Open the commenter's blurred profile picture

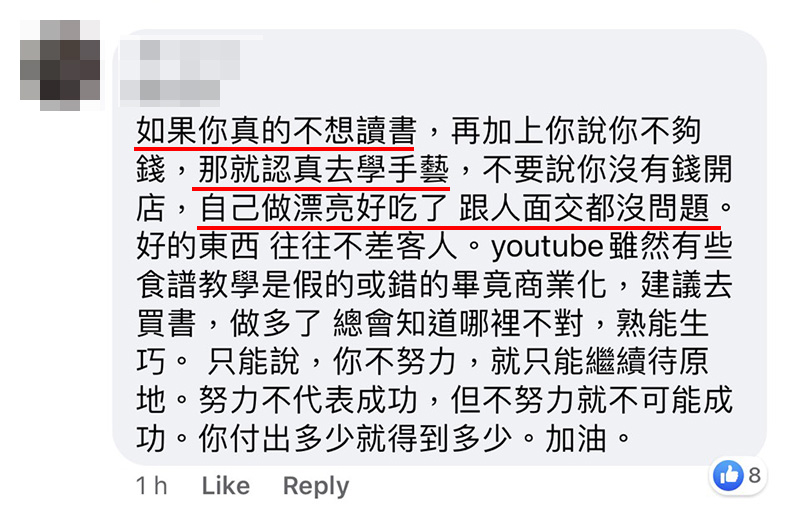(60, 65)
